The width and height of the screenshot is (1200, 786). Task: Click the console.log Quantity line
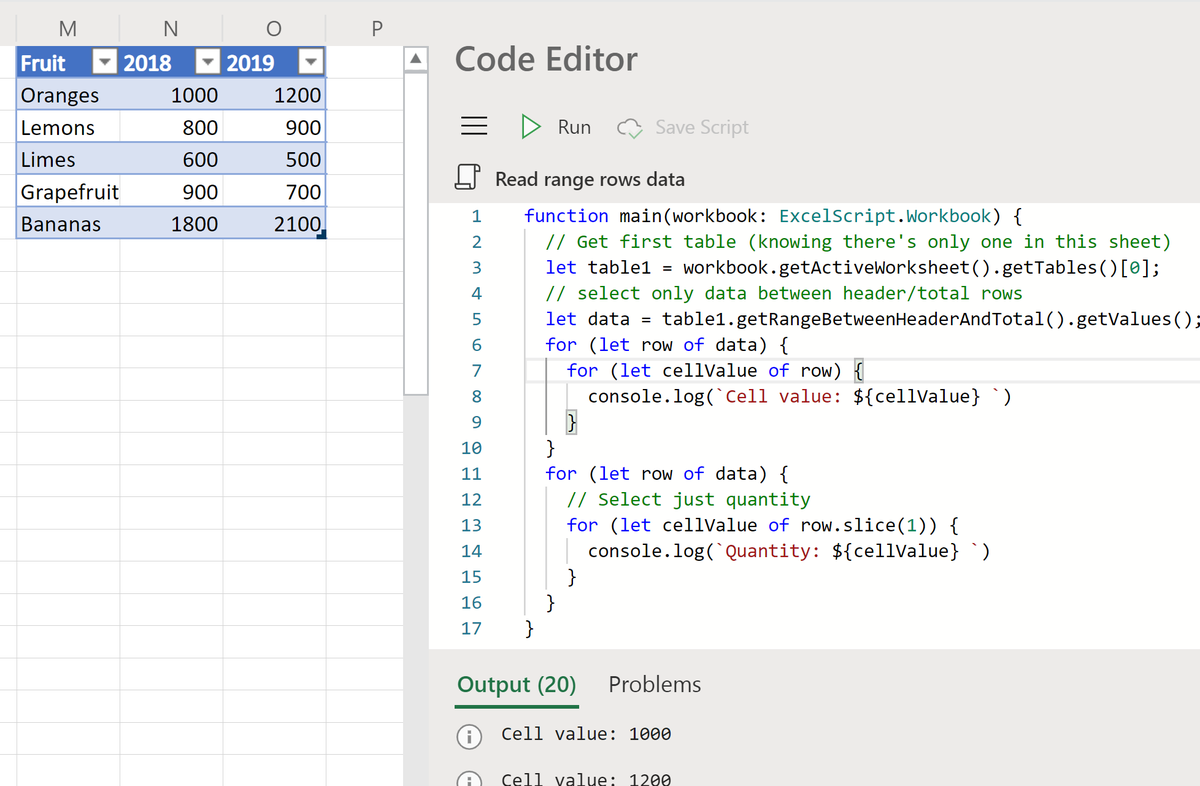click(x=789, y=551)
